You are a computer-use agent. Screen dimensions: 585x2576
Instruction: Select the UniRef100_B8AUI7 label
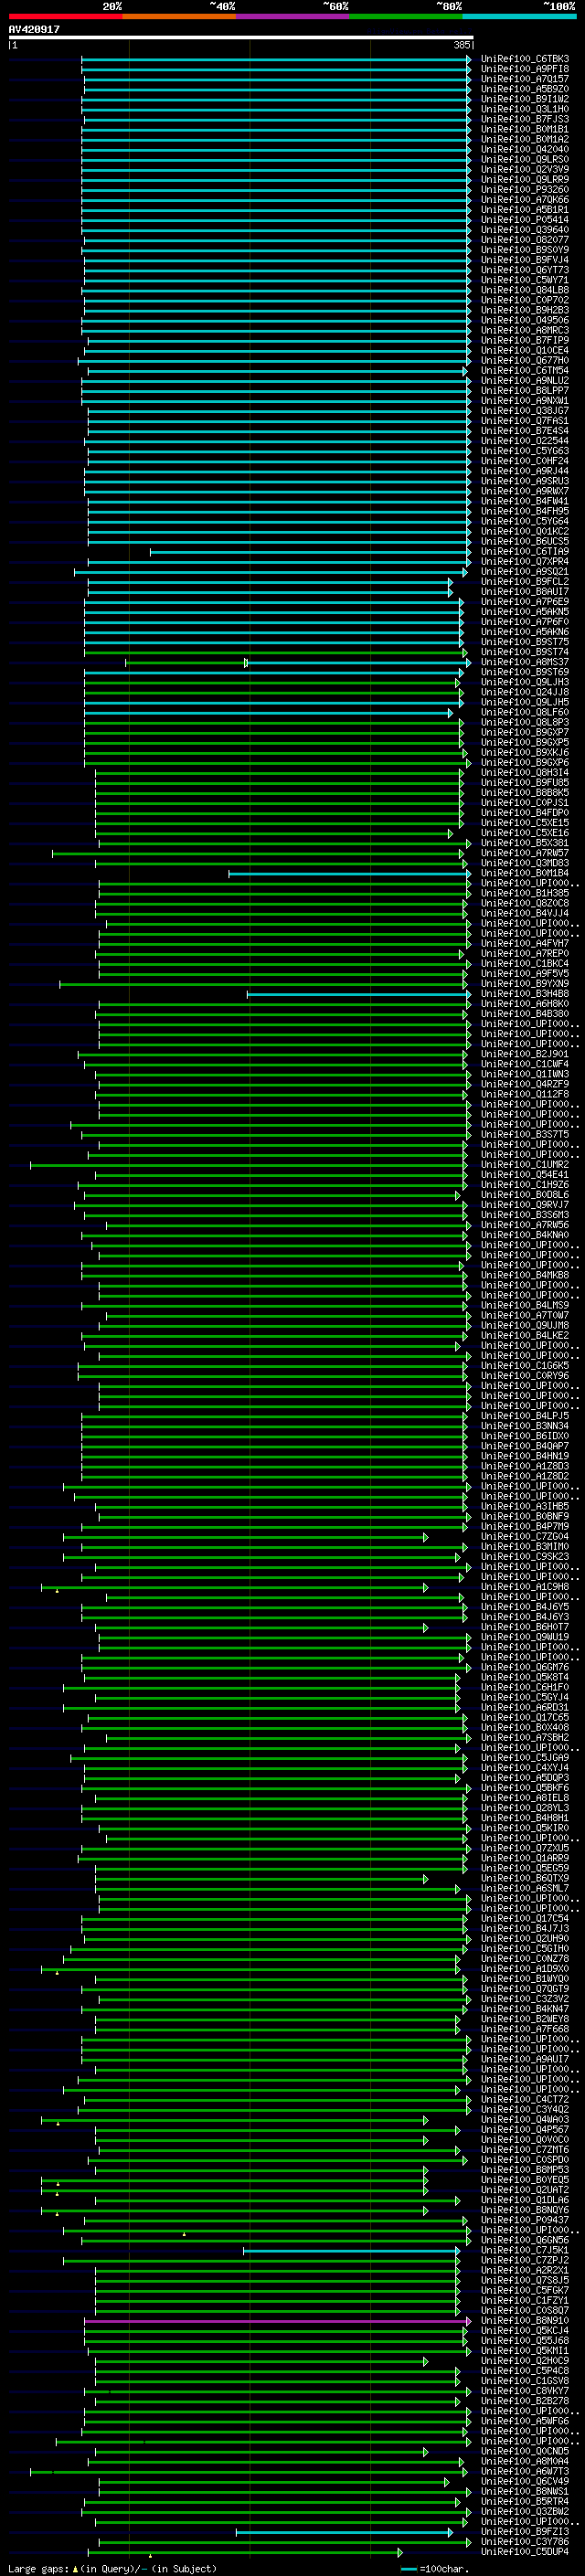[x=525, y=591]
